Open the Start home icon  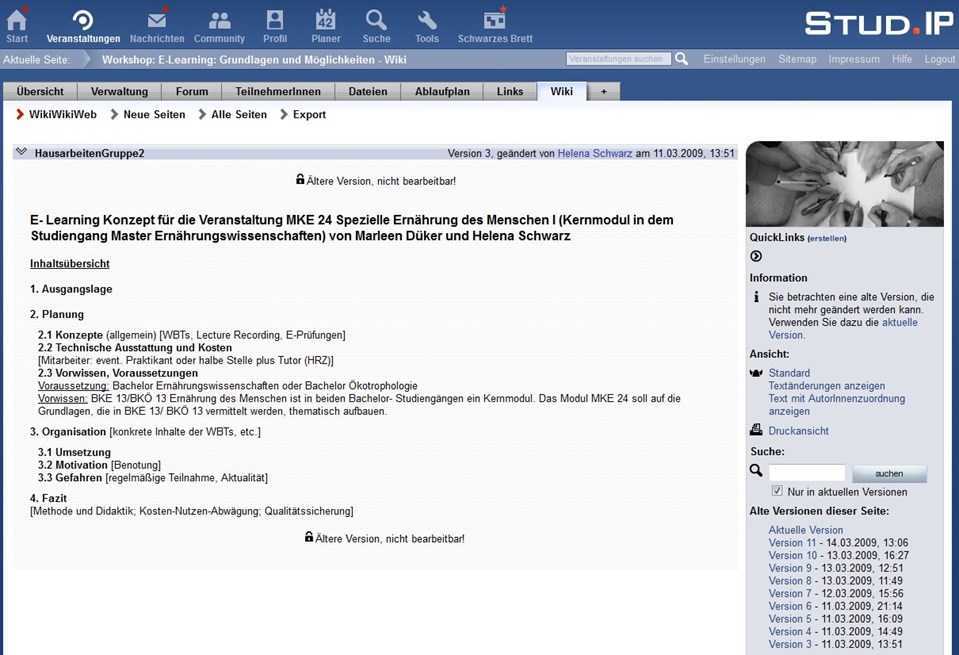[17, 20]
